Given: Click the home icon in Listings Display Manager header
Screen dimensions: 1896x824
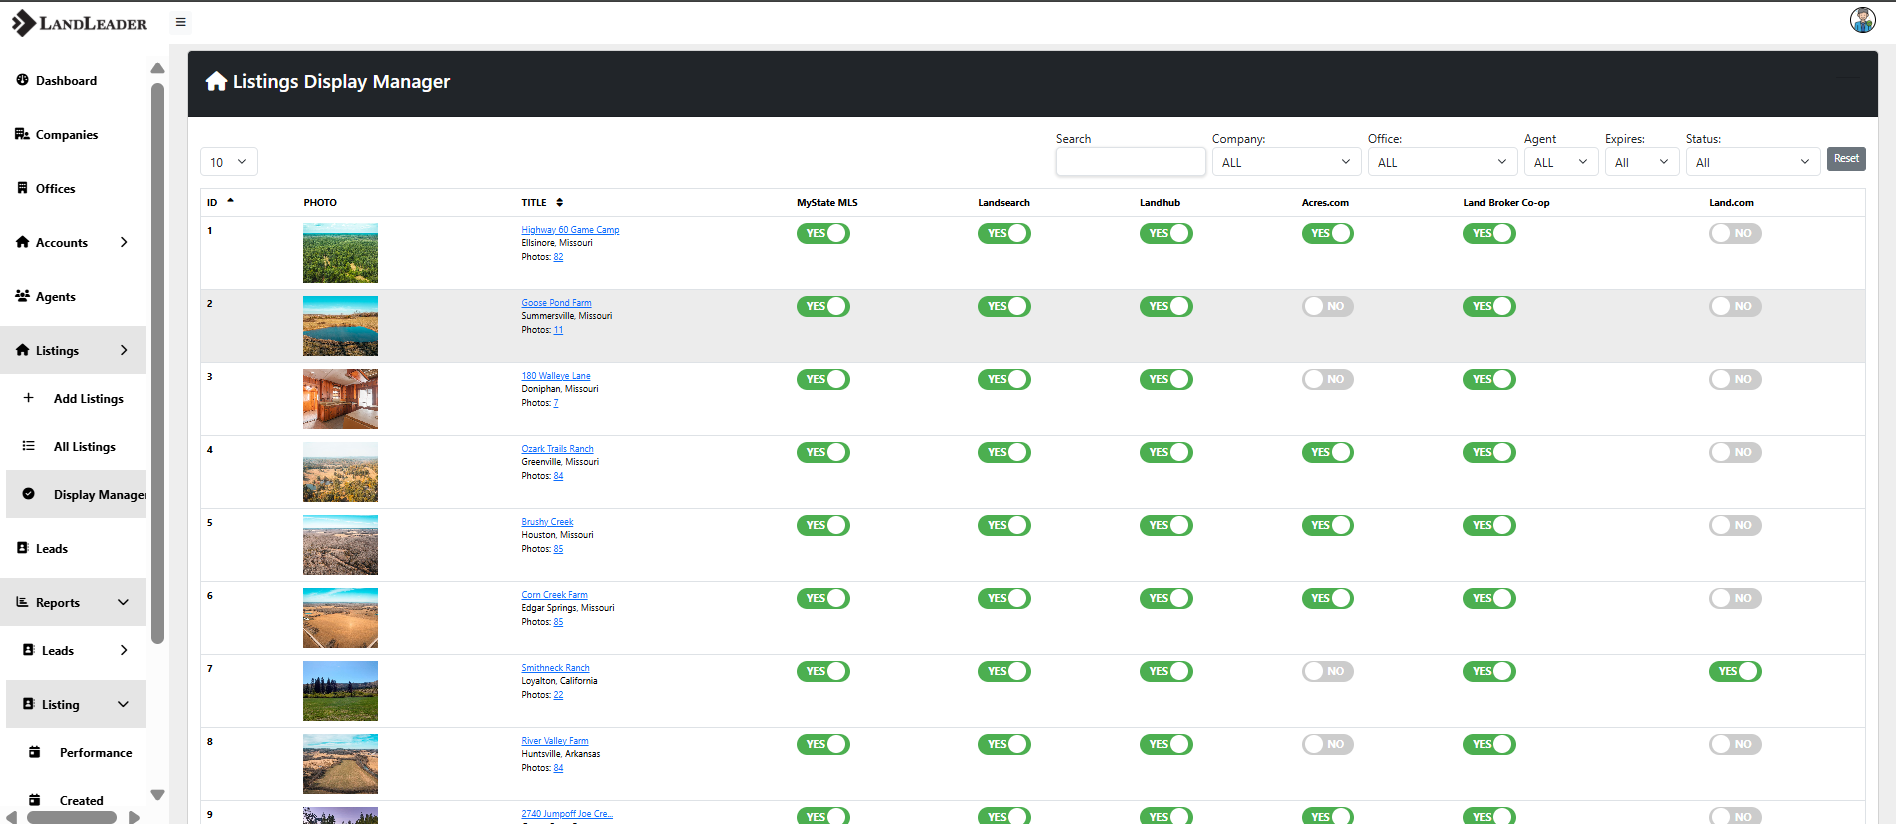Looking at the screenshot, I should (216, 81).
